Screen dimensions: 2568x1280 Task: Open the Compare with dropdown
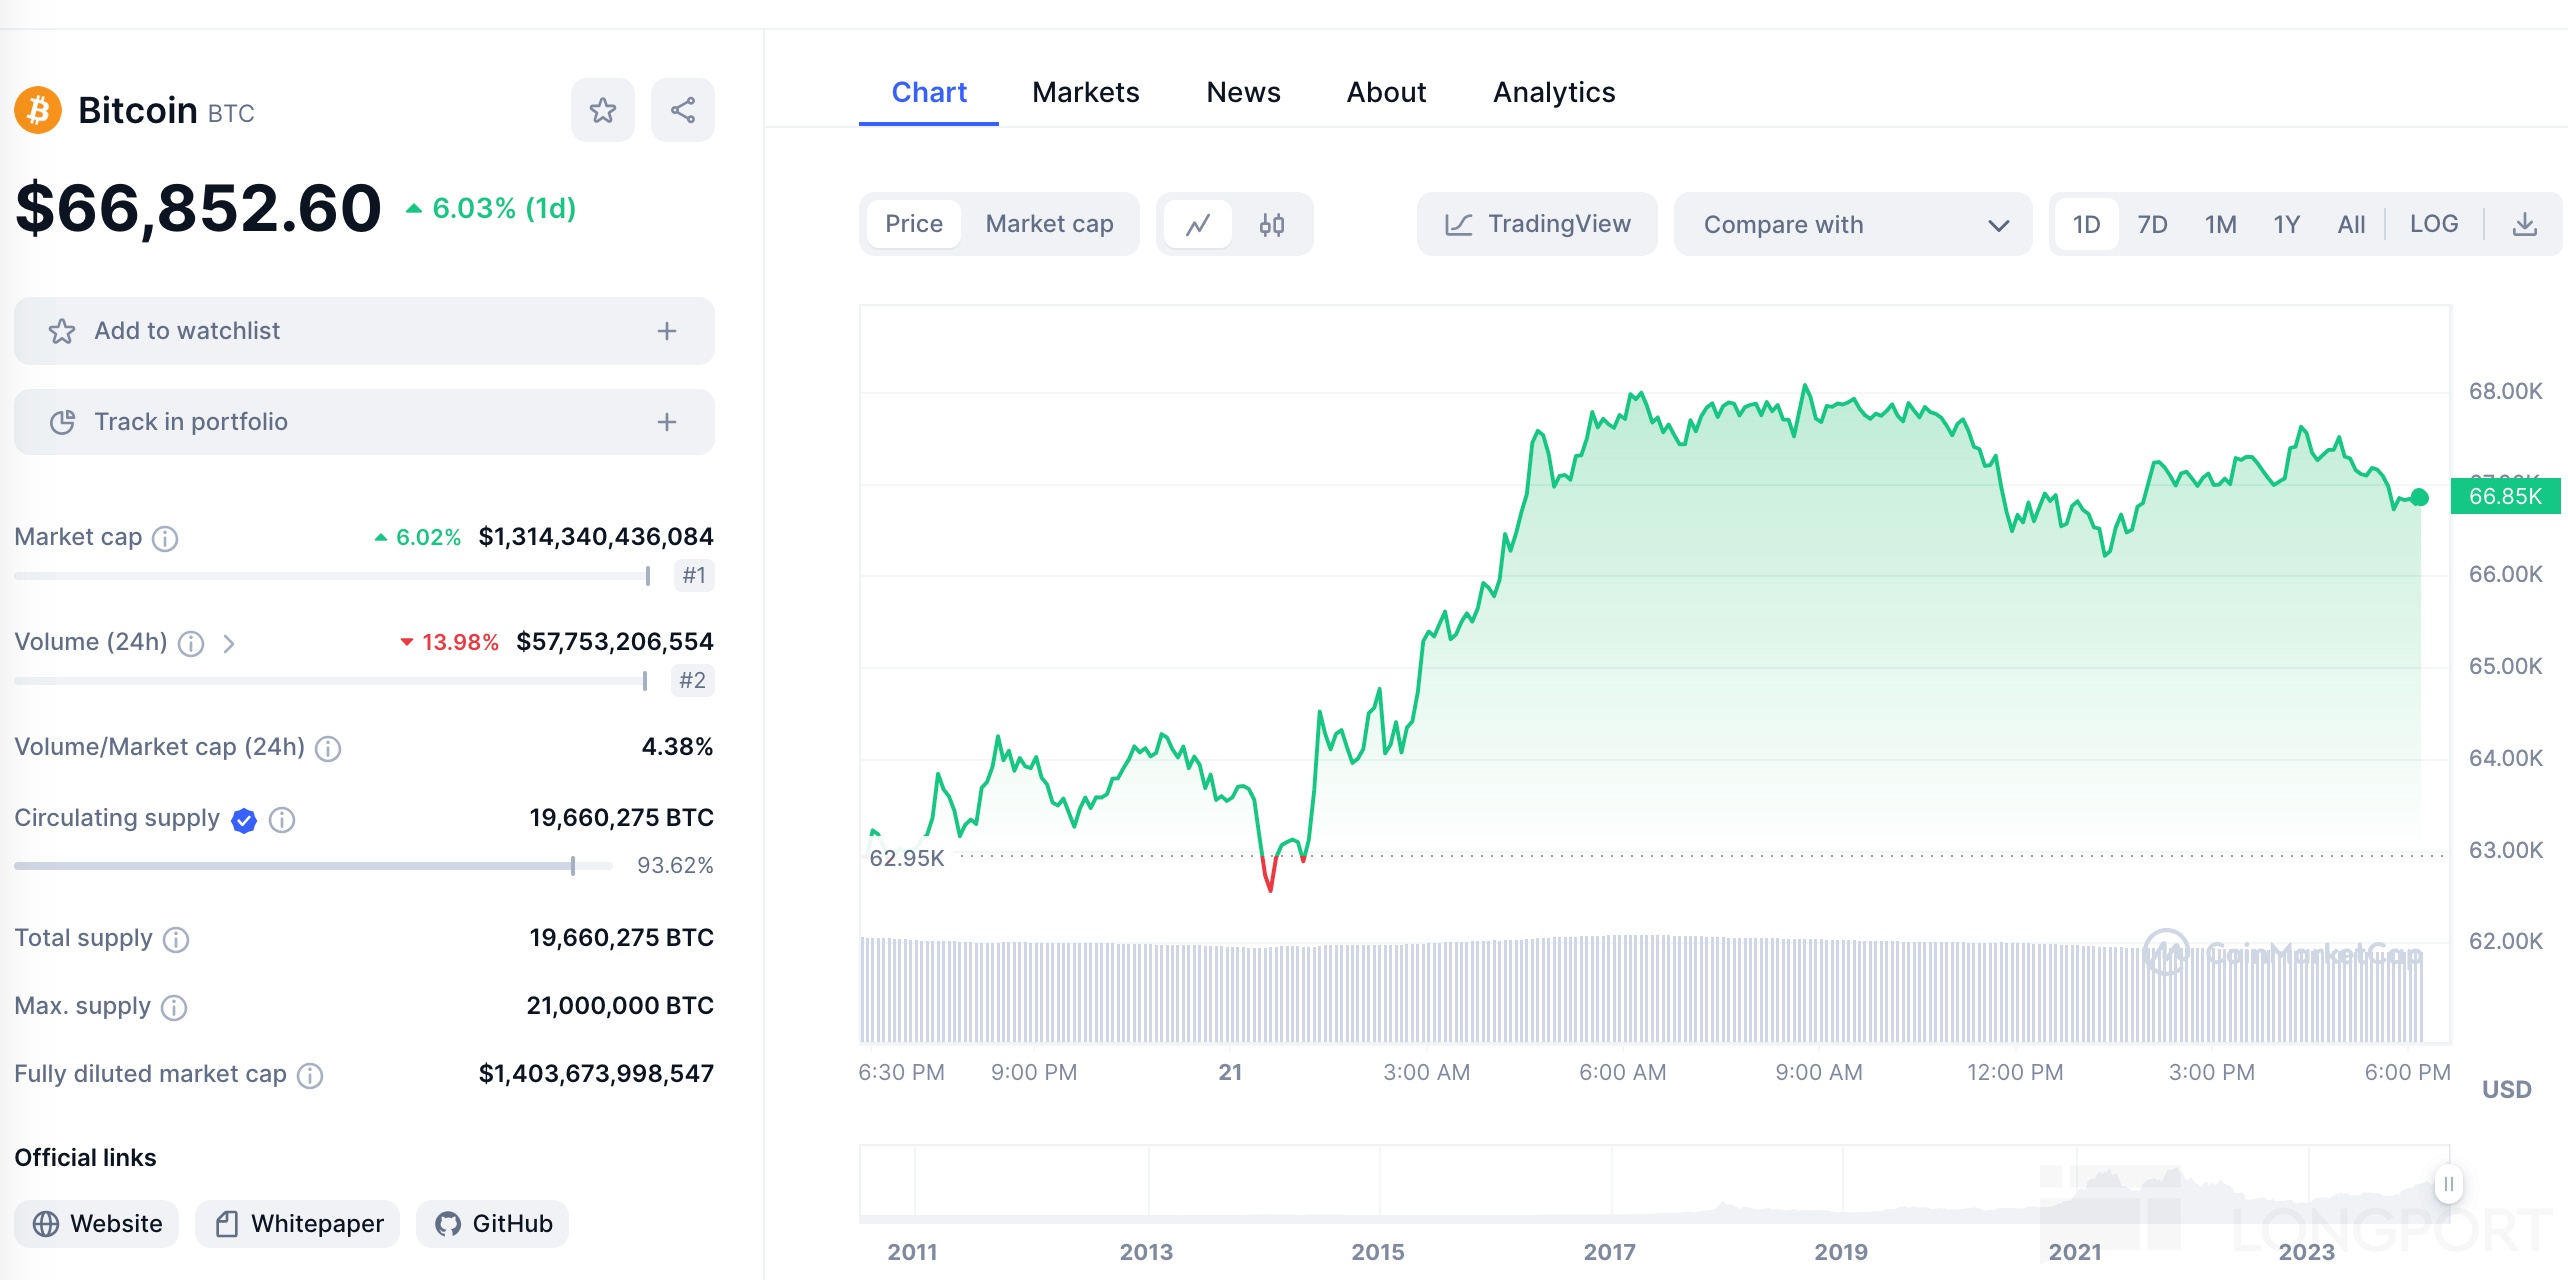[1852, 224]
